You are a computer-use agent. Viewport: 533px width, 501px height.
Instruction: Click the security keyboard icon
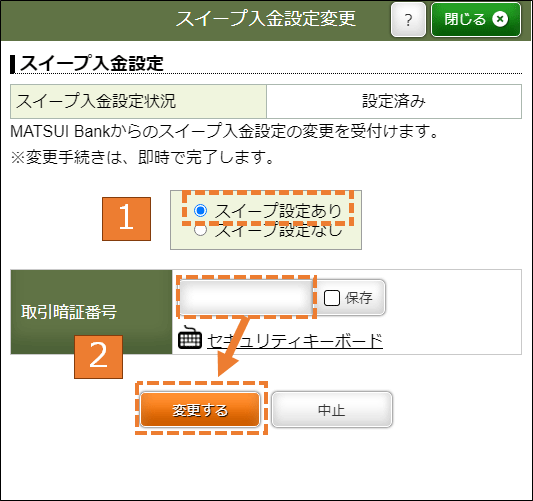pos(190,337)
